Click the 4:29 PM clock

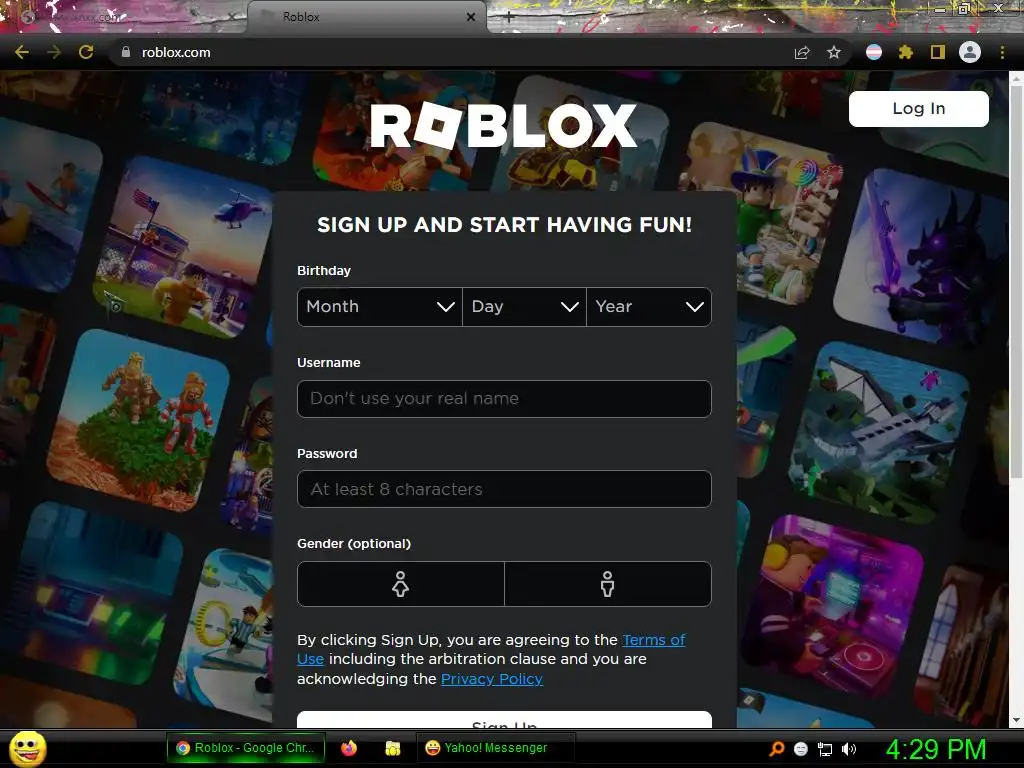[x=936, y=749]
